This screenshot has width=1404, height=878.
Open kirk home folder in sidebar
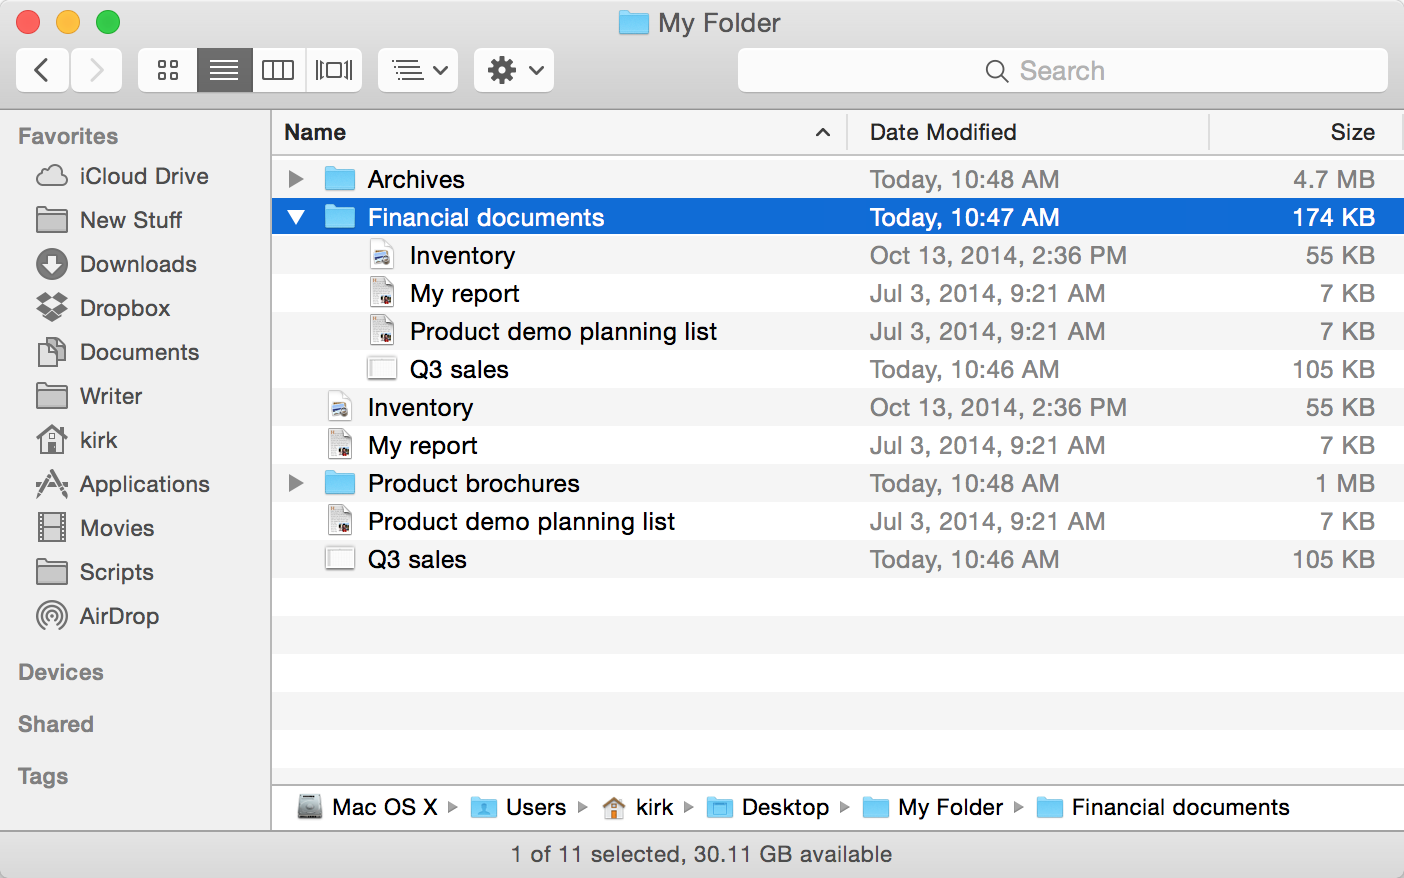click(76, 440)
